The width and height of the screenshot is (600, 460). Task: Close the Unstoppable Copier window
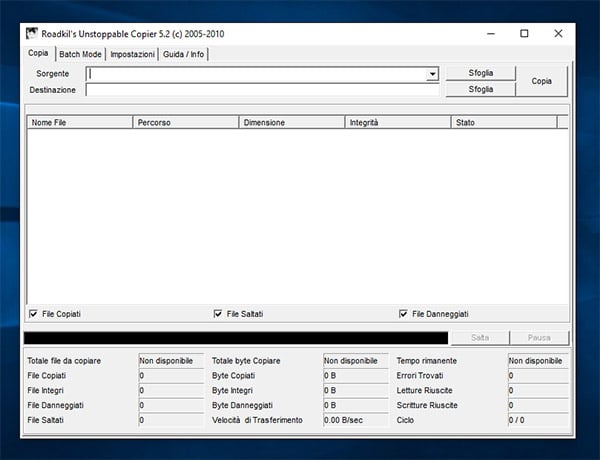pos(558,34)
